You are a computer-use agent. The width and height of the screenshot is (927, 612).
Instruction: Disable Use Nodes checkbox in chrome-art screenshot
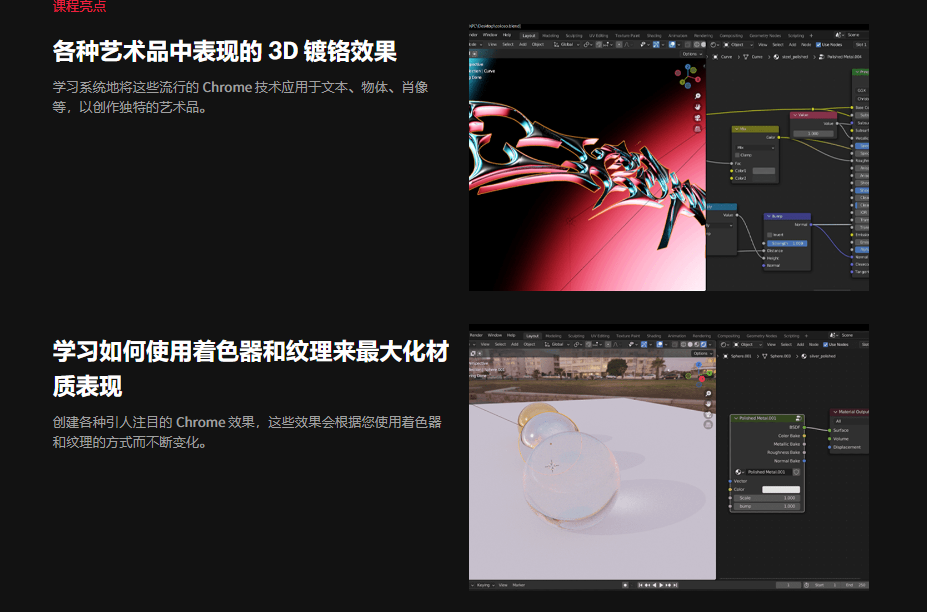[818, 44]
